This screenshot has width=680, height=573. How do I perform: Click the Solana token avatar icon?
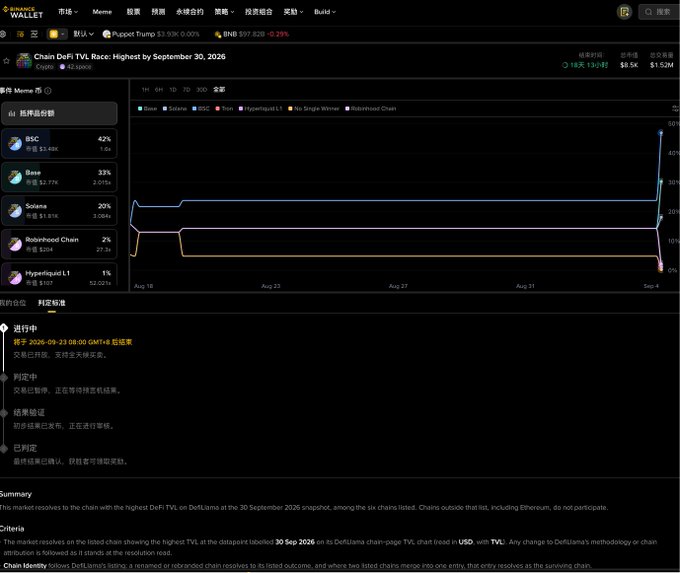coord(15,210)
